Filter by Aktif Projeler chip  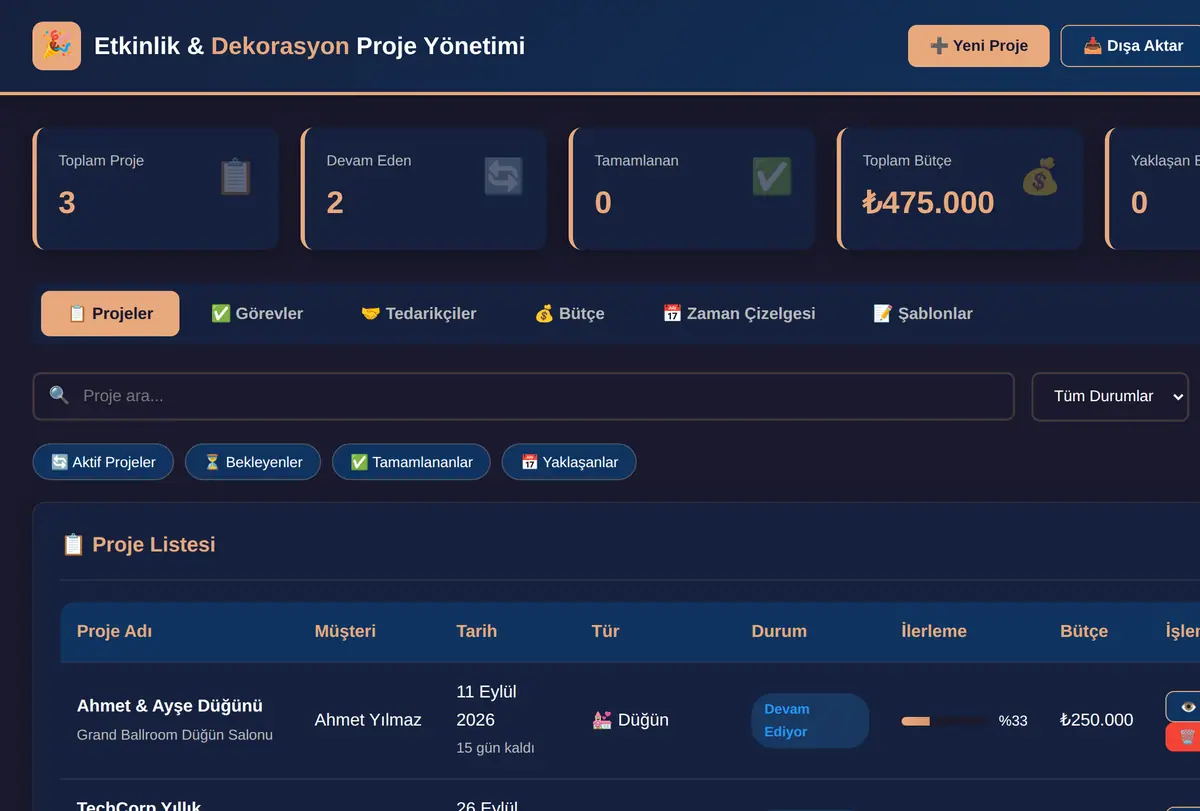click(103, 462)
